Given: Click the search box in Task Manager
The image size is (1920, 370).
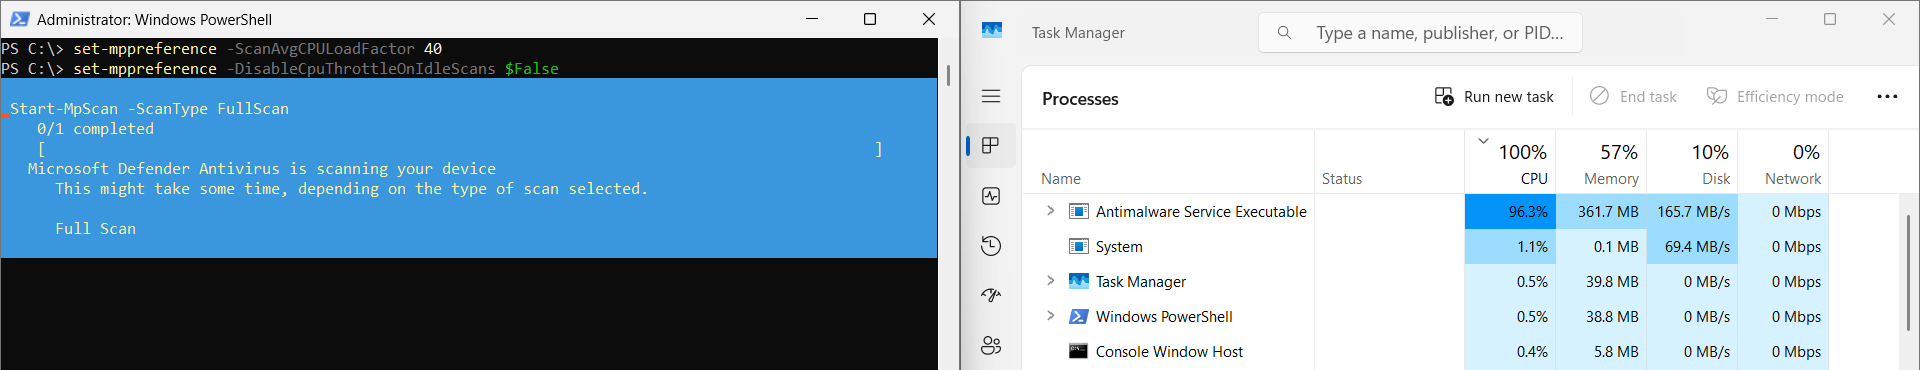Looking at the screenshot, I should coord(1420,33).
